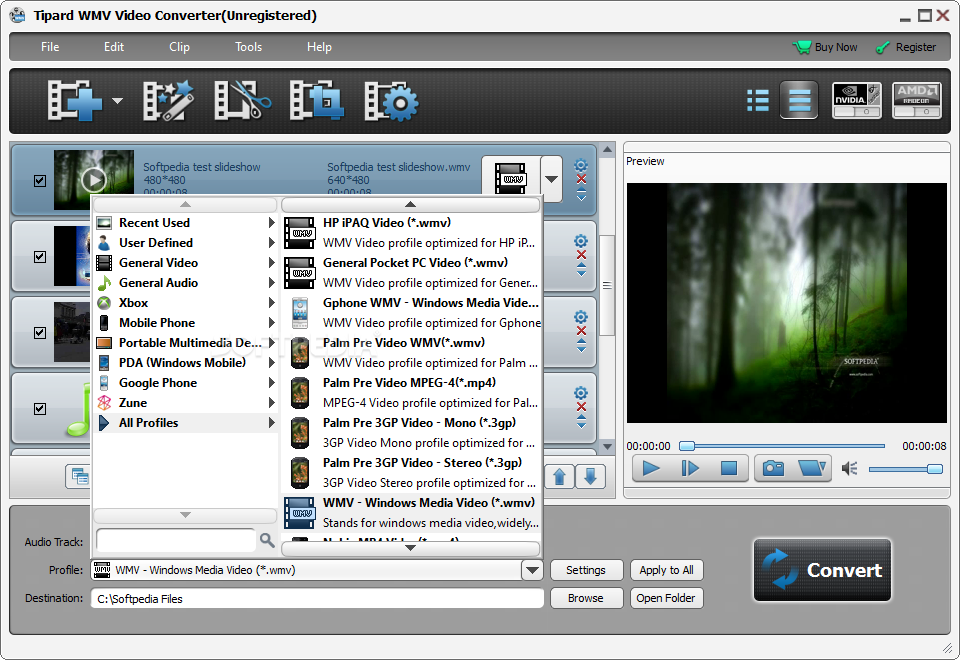Select All Profiles category
This screenshot has width=960, height=660.
pyautogui.click(x=186, y=423)
